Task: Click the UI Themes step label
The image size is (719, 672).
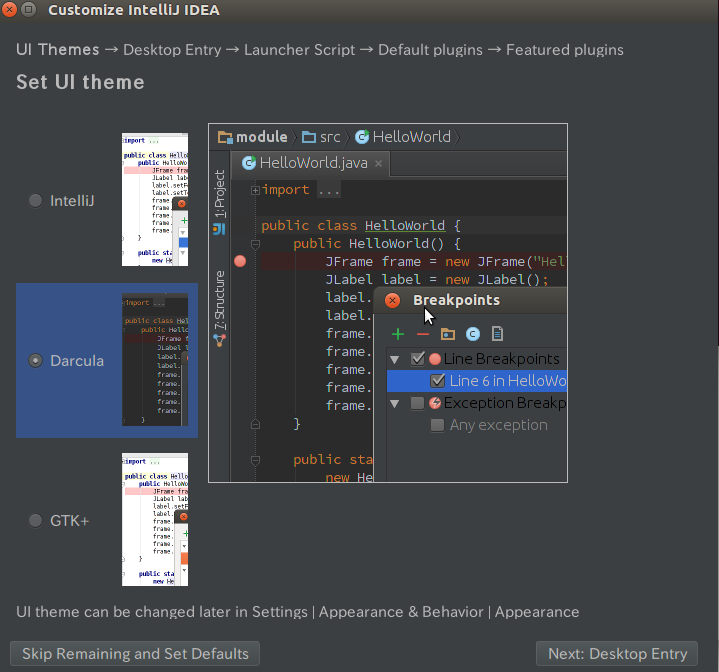Action: (57, 50)
